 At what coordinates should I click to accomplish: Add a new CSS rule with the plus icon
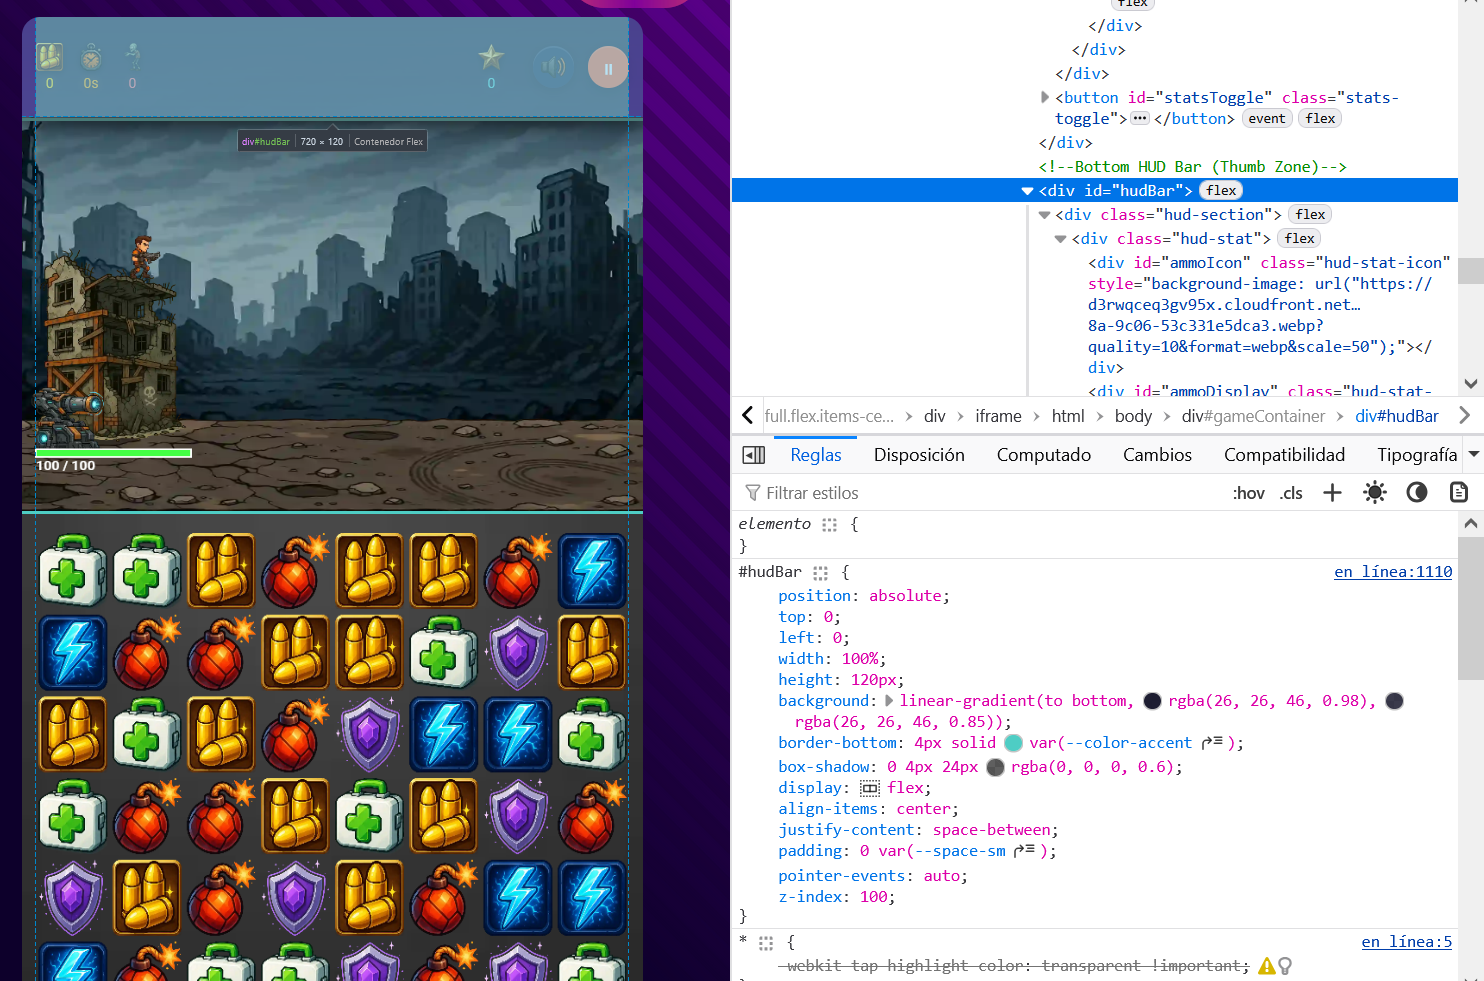1332,492
